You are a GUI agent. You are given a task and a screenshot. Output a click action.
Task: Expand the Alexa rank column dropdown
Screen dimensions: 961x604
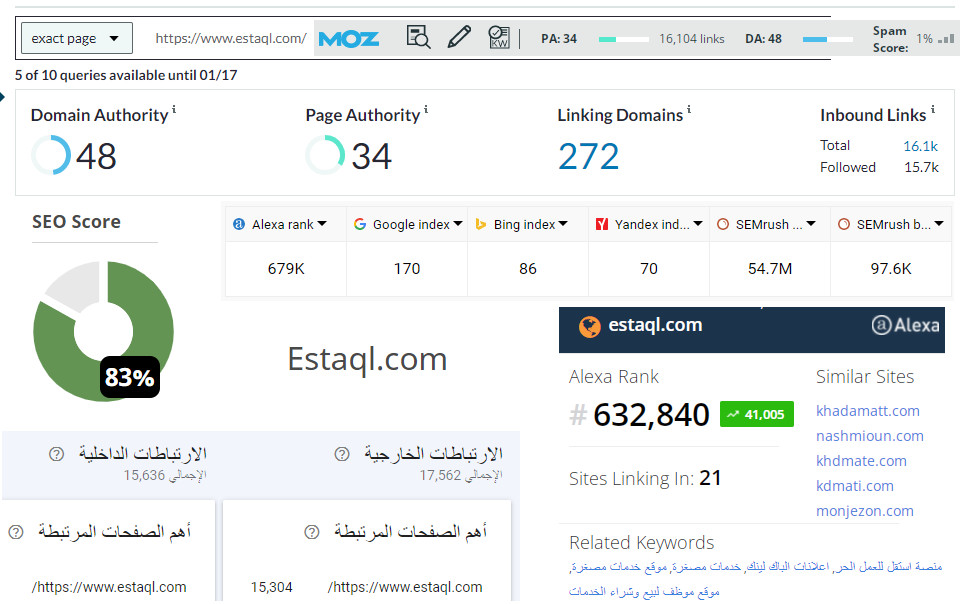(x=322, y=224)
